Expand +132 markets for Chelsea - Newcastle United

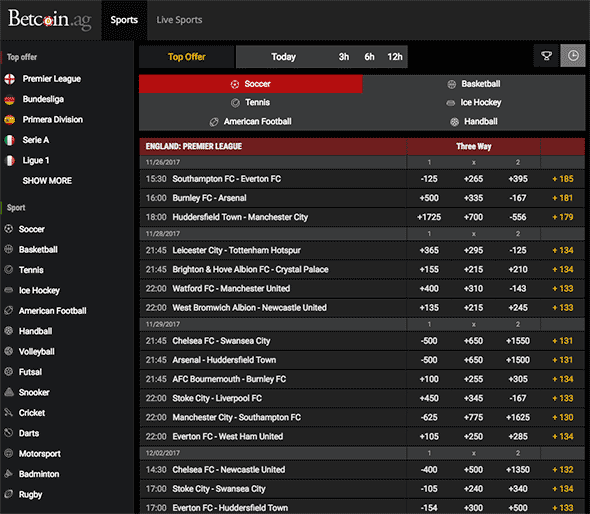(563, 470)
